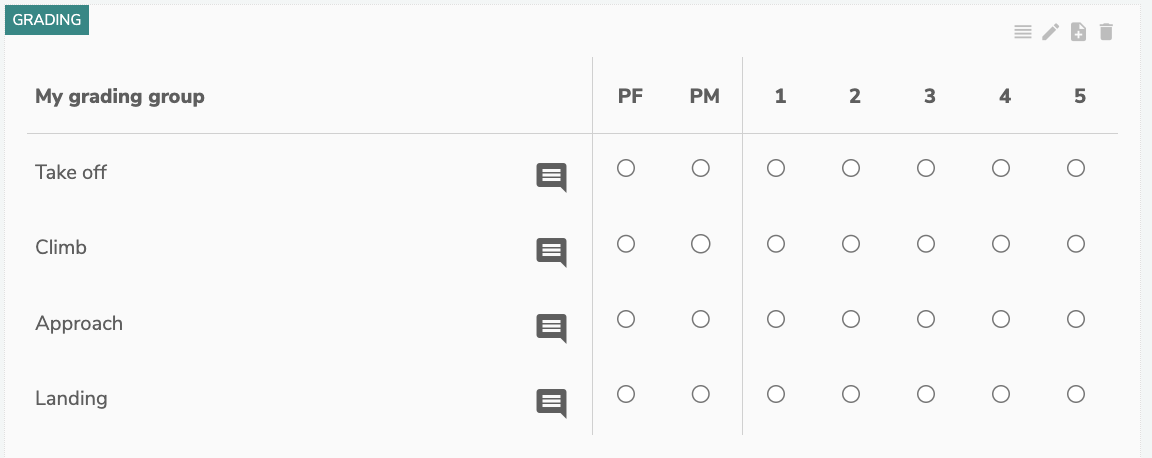Open comment for Climb row
The image size is (1152, 458).
click(551, 252)
